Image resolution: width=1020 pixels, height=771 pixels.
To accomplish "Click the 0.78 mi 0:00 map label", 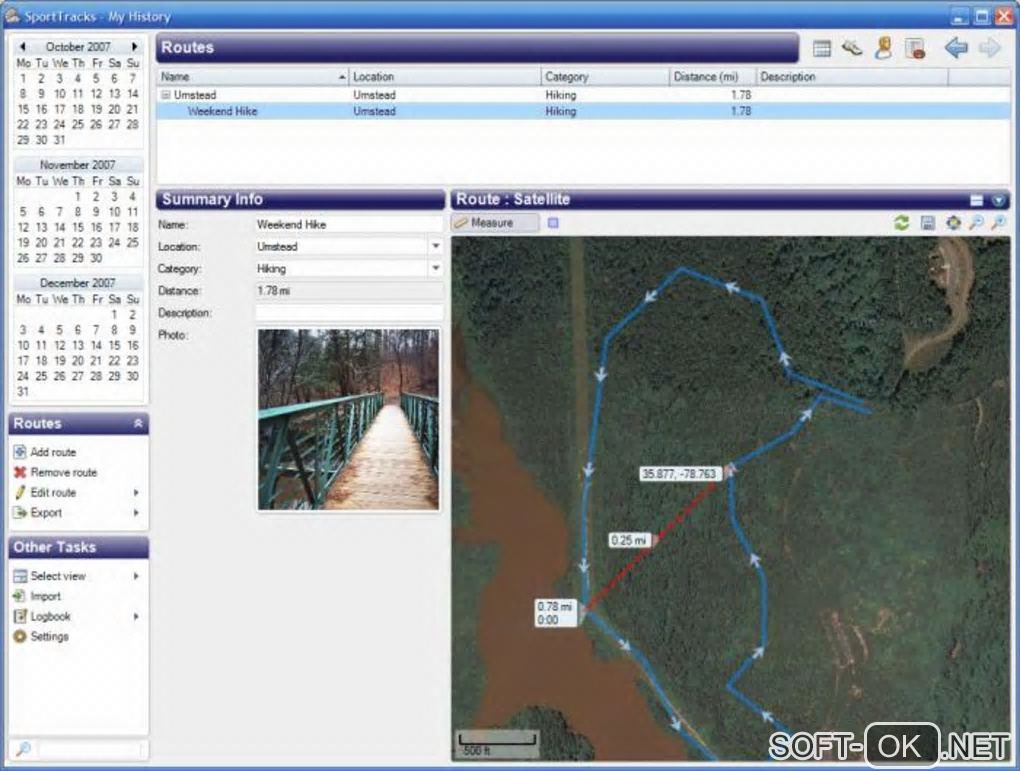I will [555, 613].
